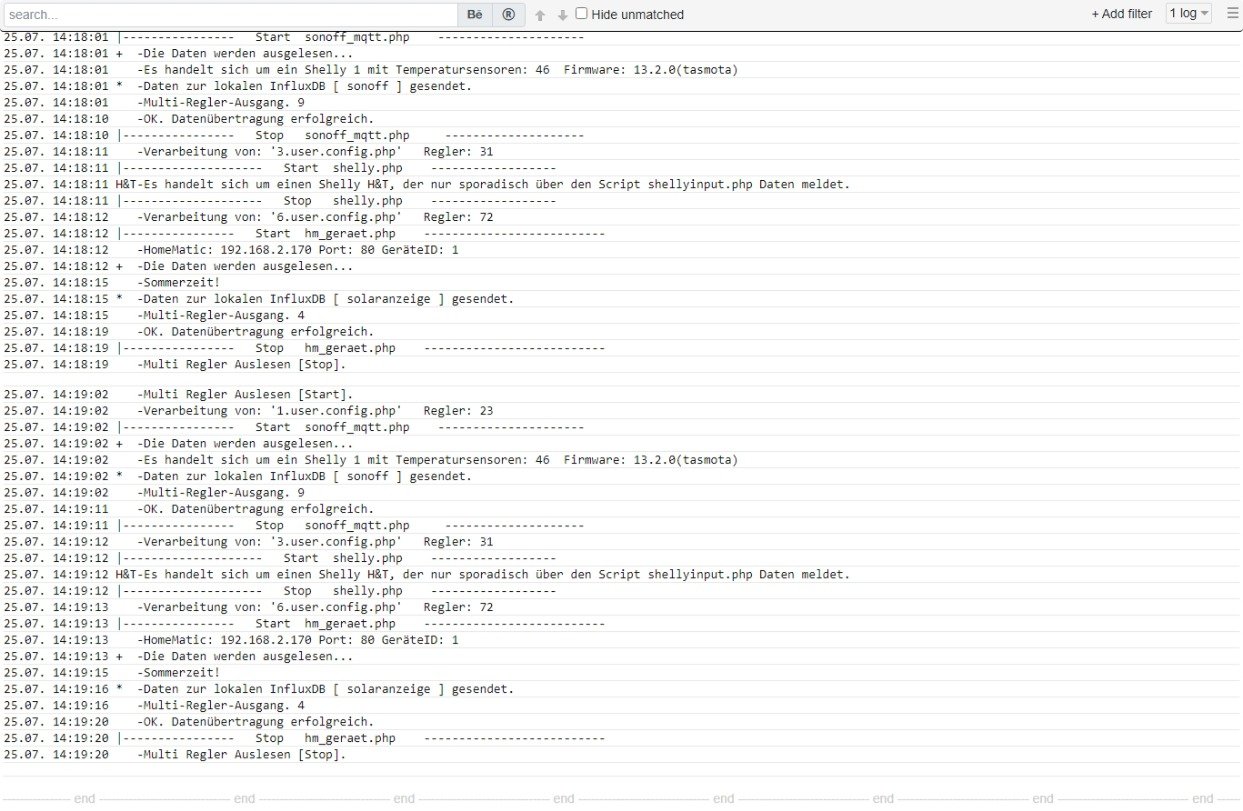Image resolution: width=1243 pixels, height=811 pixels.
Task: Jump to previous match with up arrow
Action: pos(540,15)
